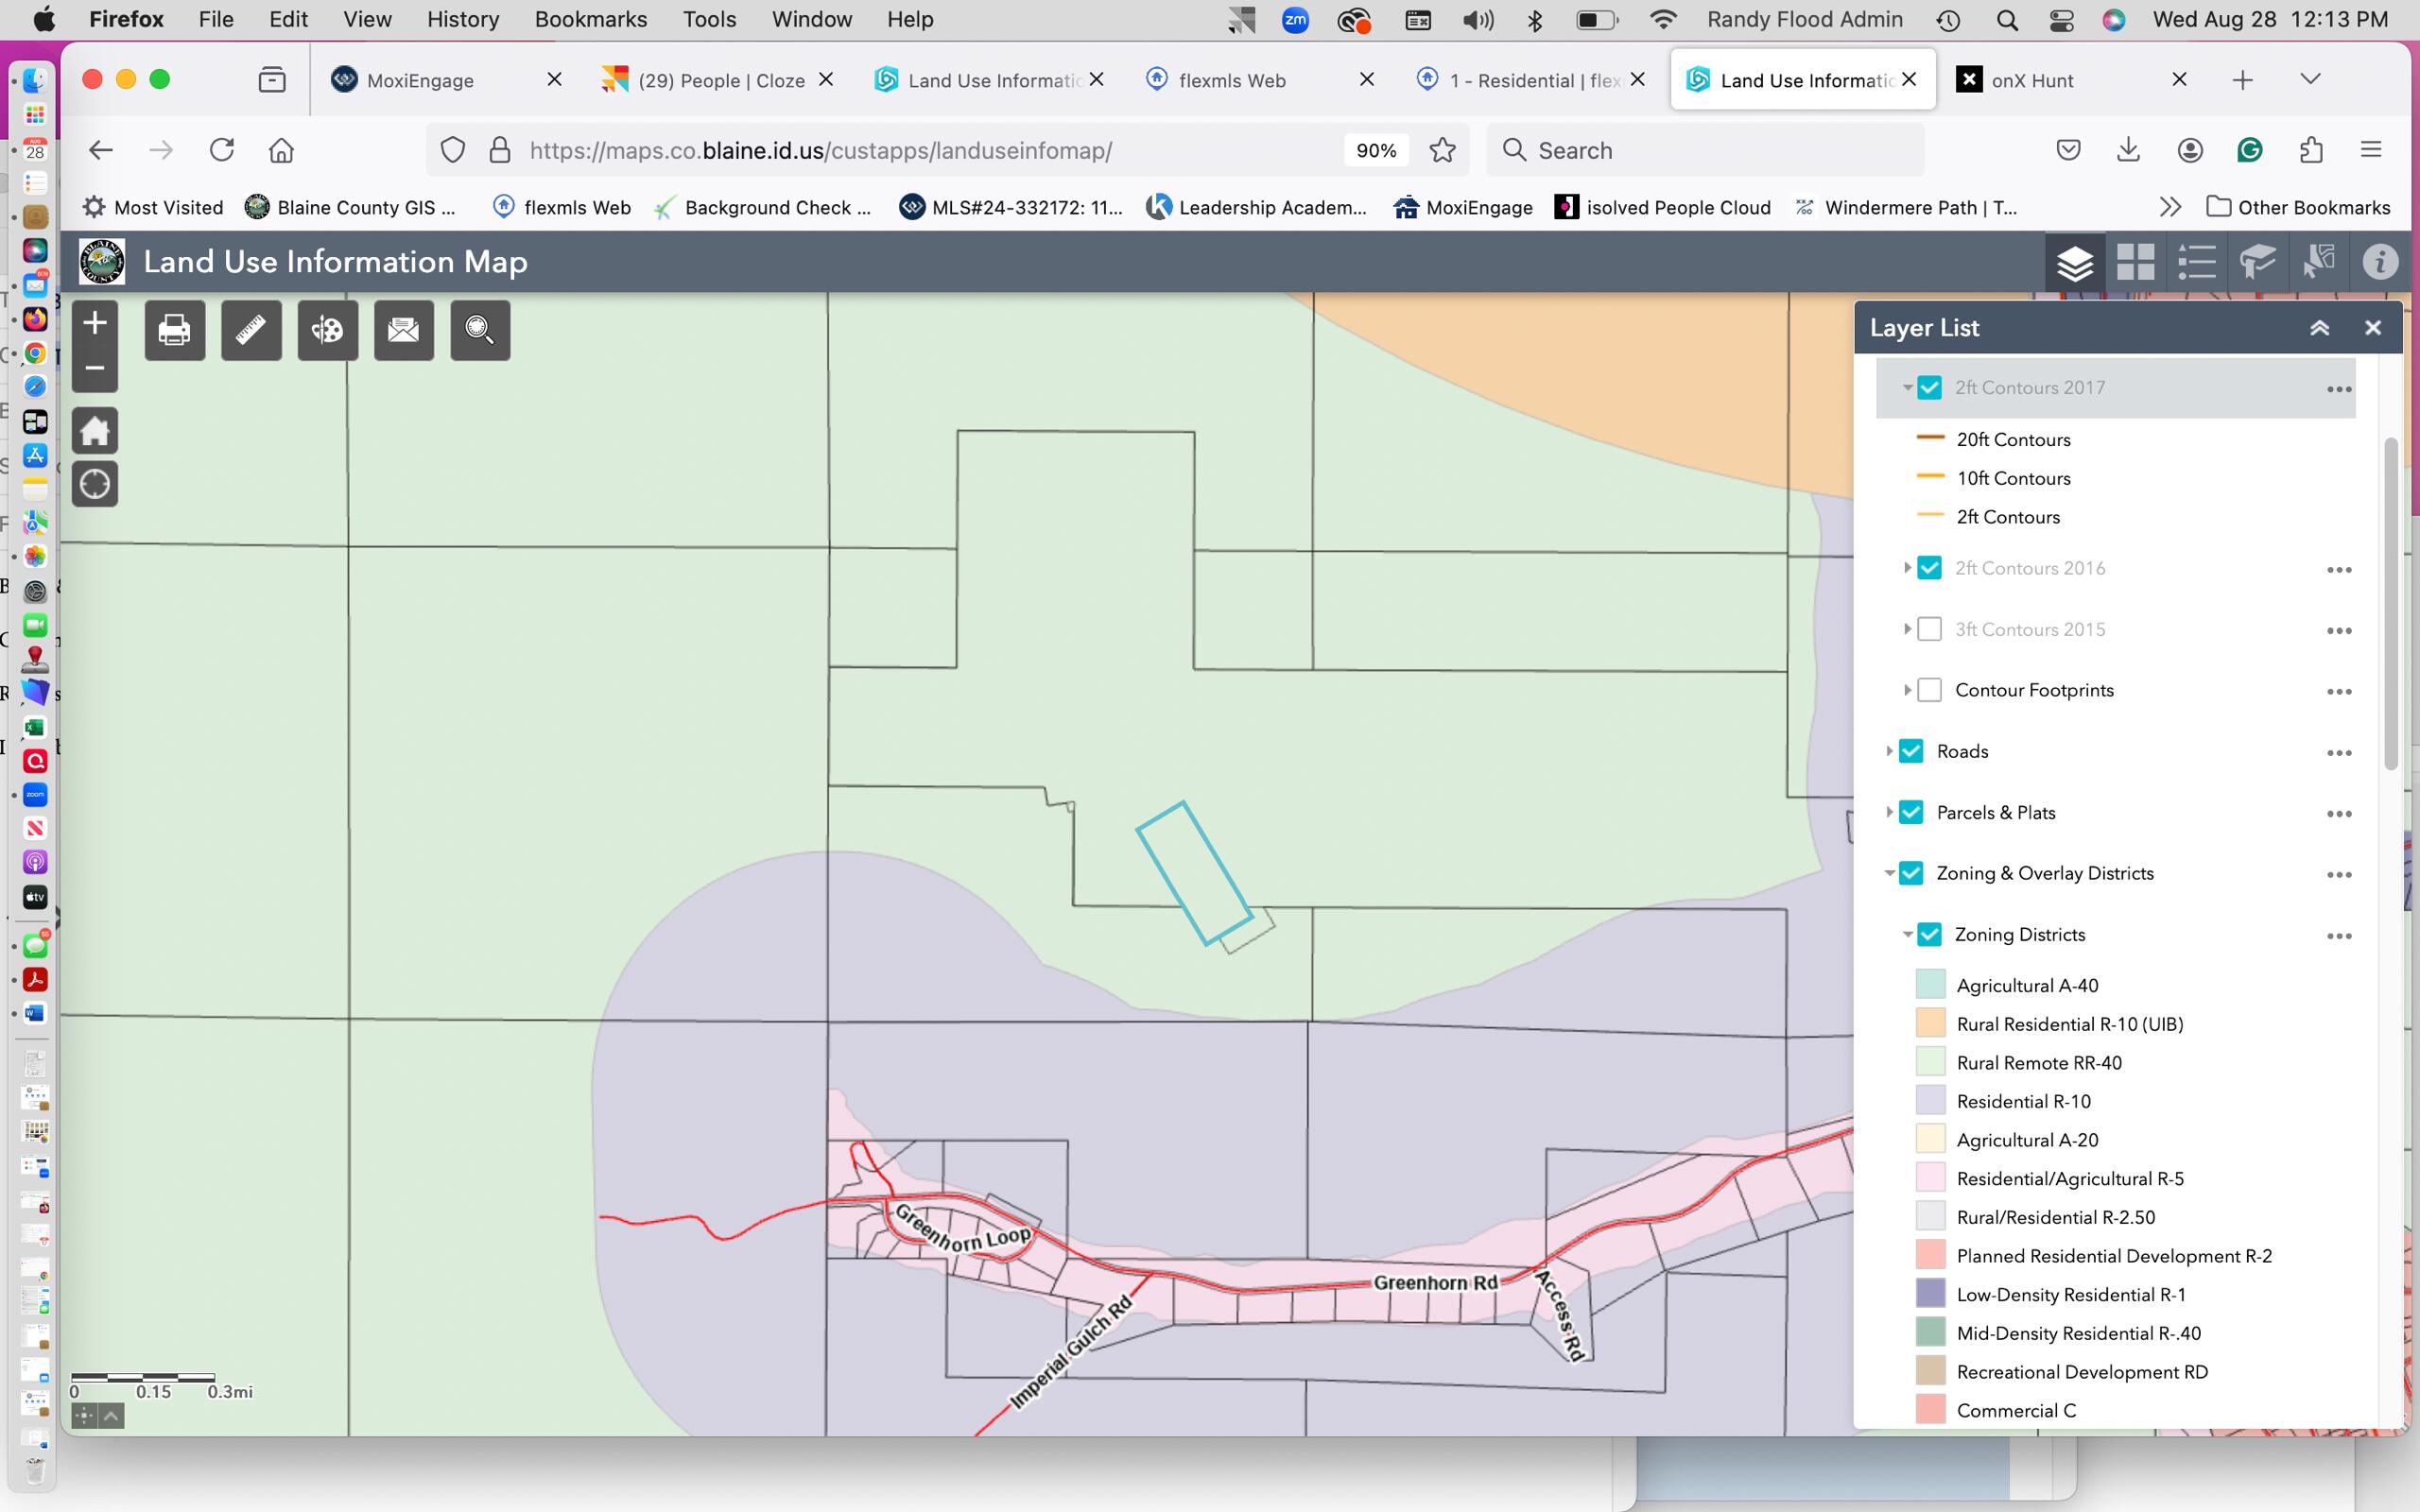The image size is (2420, 1512).
Task: Zoom in with the plus button
Action: (95, 323)
